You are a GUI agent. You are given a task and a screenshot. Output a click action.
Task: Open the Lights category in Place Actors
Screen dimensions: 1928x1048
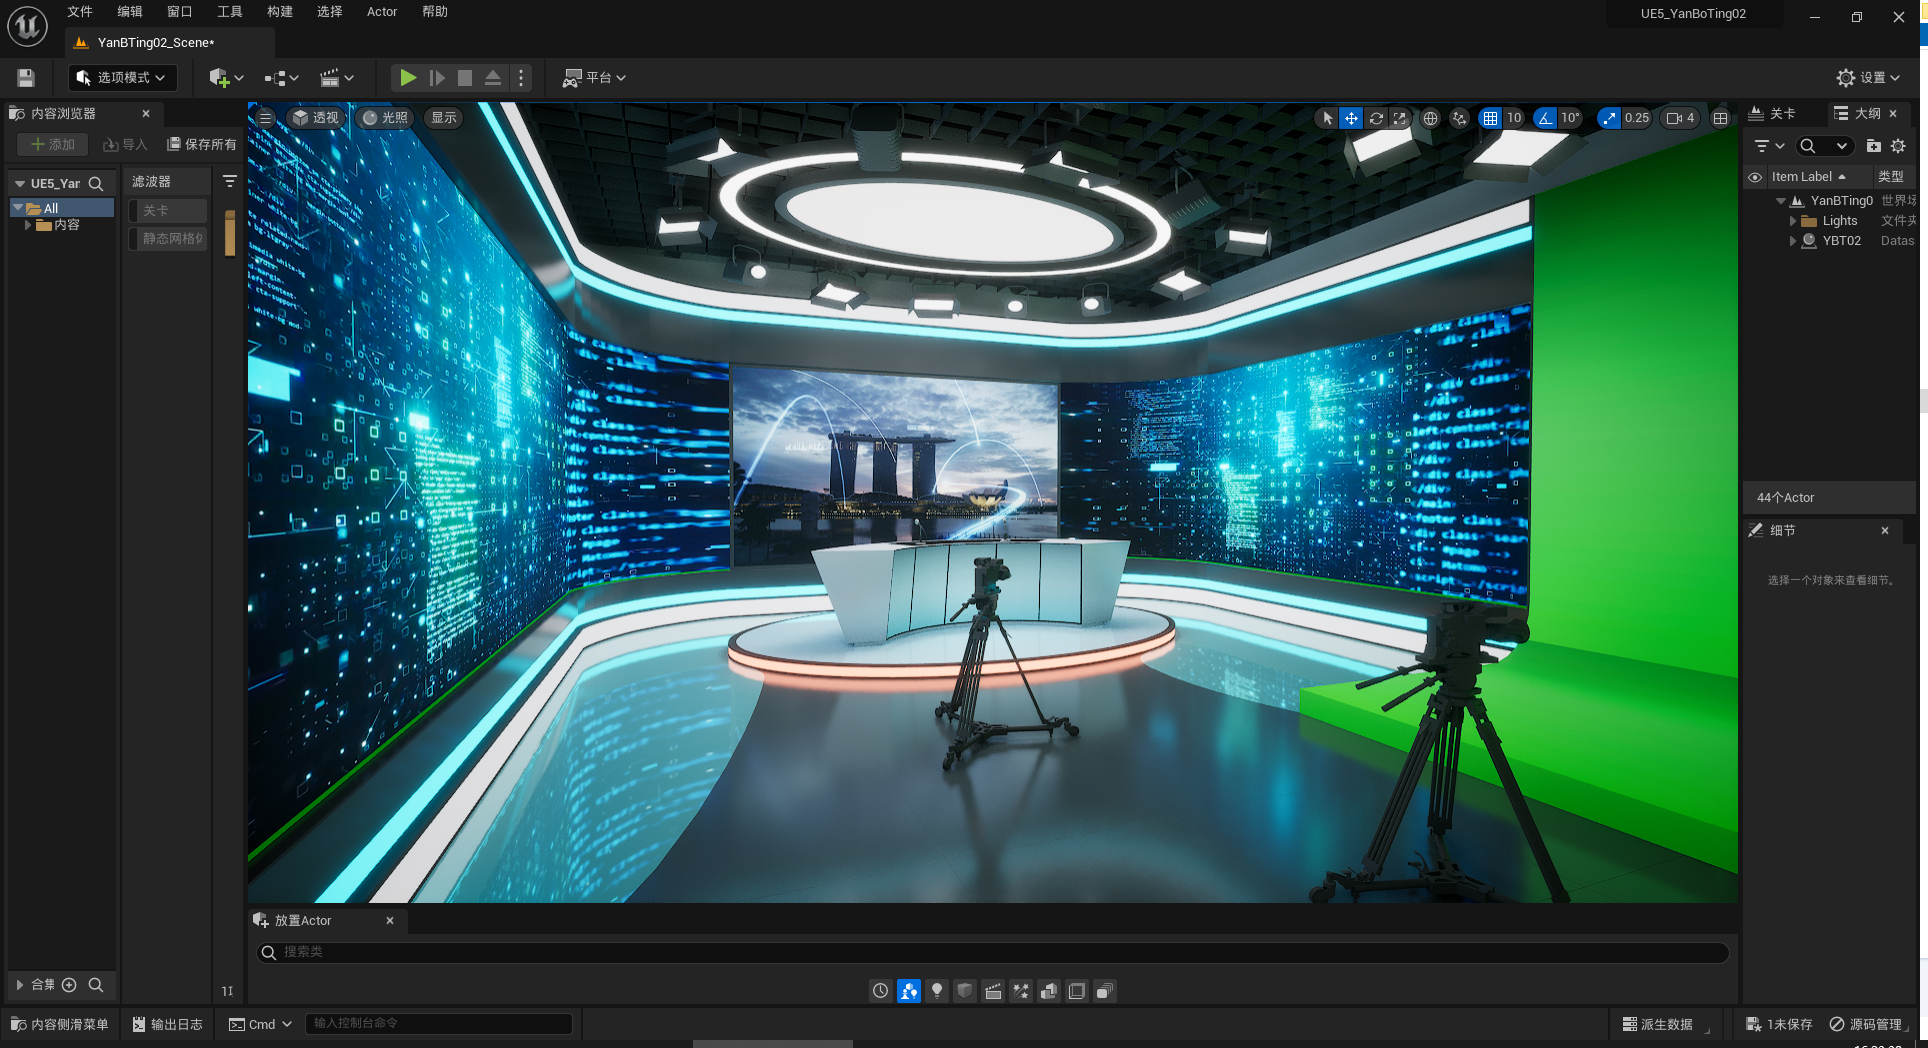(x=937, y=991)
